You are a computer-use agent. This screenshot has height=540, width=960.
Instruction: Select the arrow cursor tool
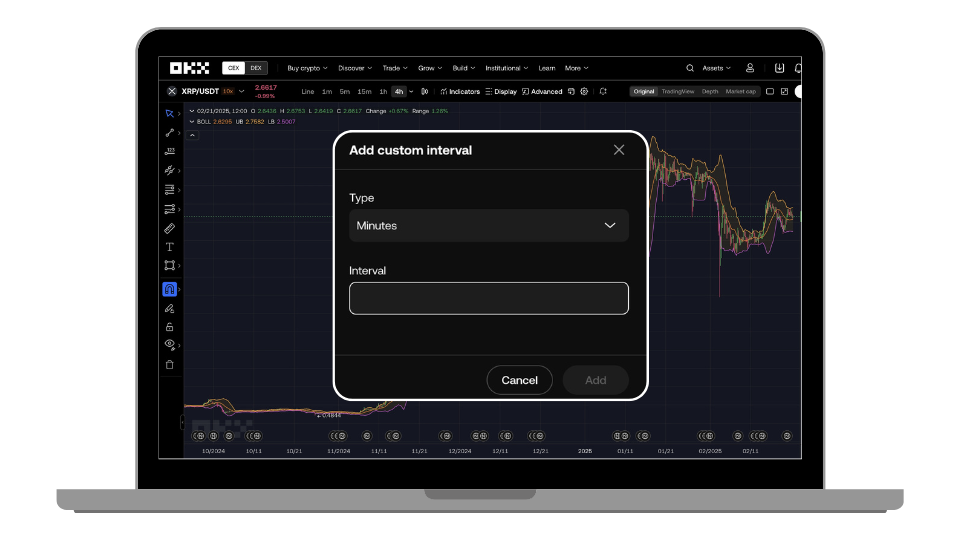(x=170, y=113)
